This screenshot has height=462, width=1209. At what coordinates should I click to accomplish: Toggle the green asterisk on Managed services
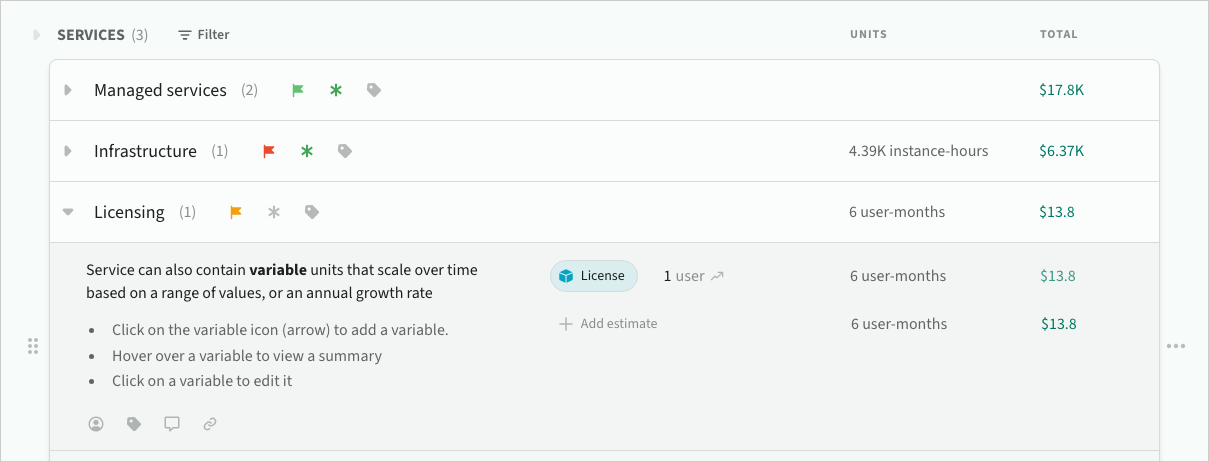[336, 90]
